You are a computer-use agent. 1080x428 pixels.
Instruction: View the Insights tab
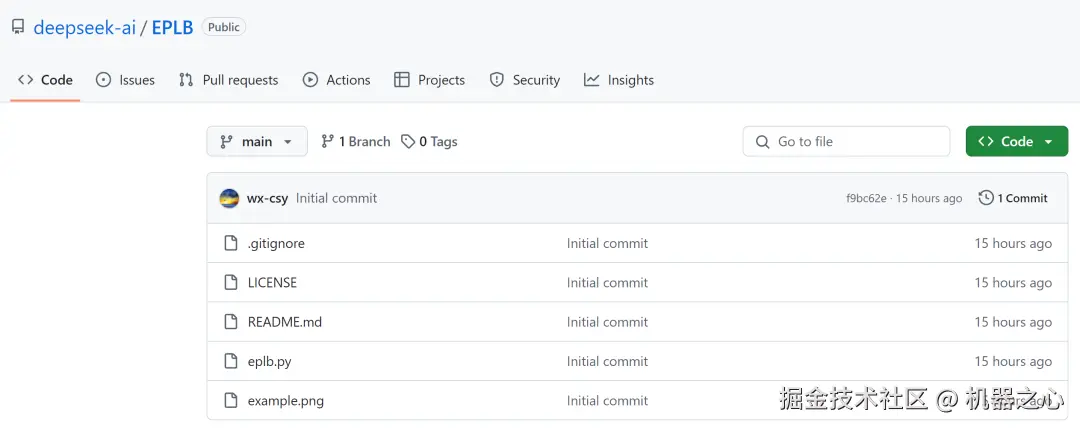pos(619,80)
